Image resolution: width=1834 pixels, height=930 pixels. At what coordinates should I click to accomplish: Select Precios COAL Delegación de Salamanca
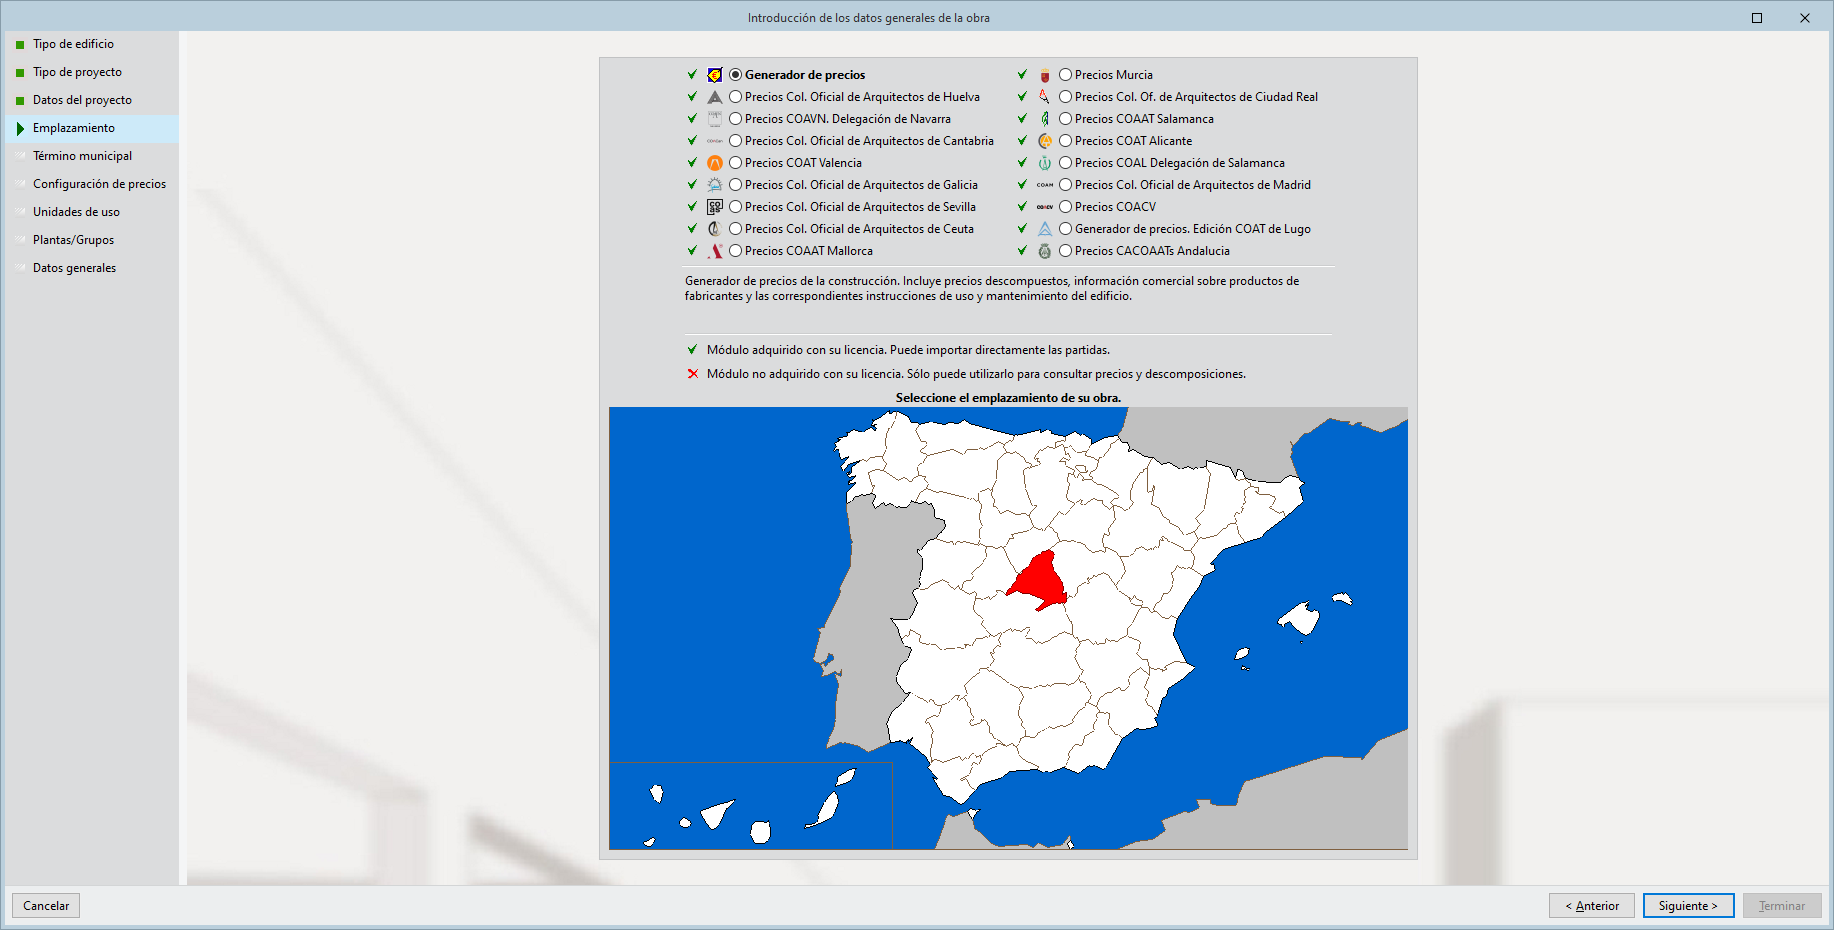(1066, 163)
